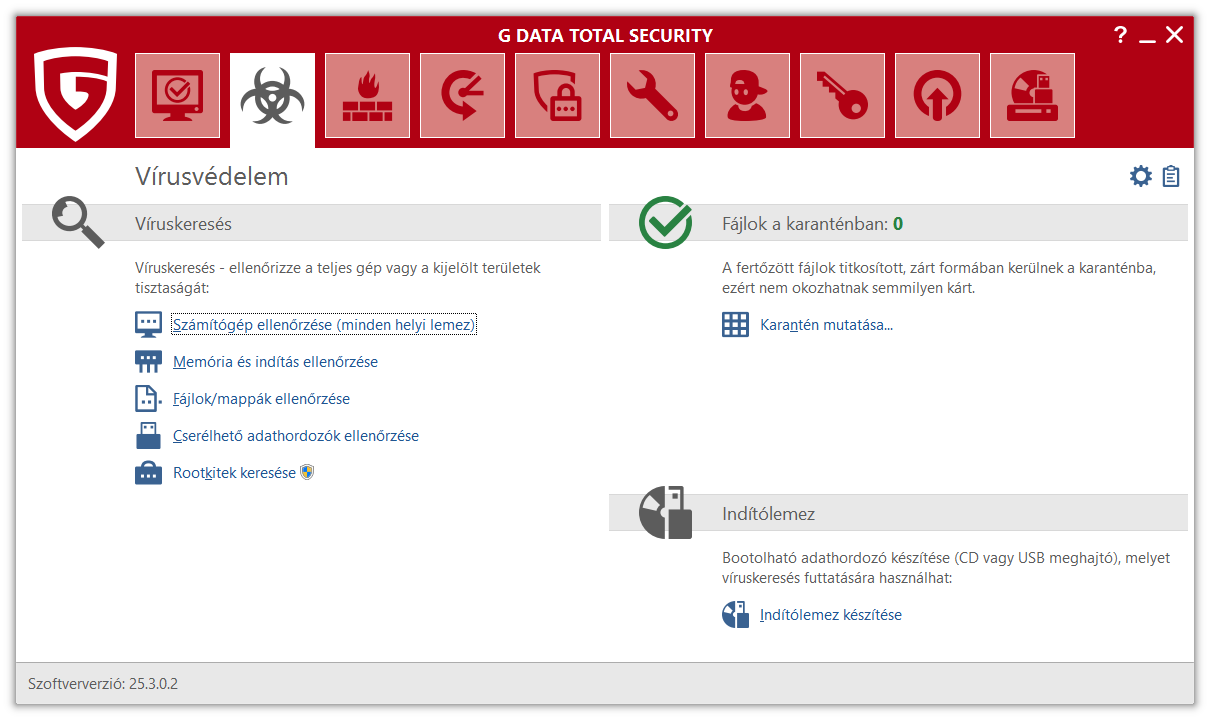Open help with the question mark
Screen dimensions: 1210x720
coord(1120,35)
